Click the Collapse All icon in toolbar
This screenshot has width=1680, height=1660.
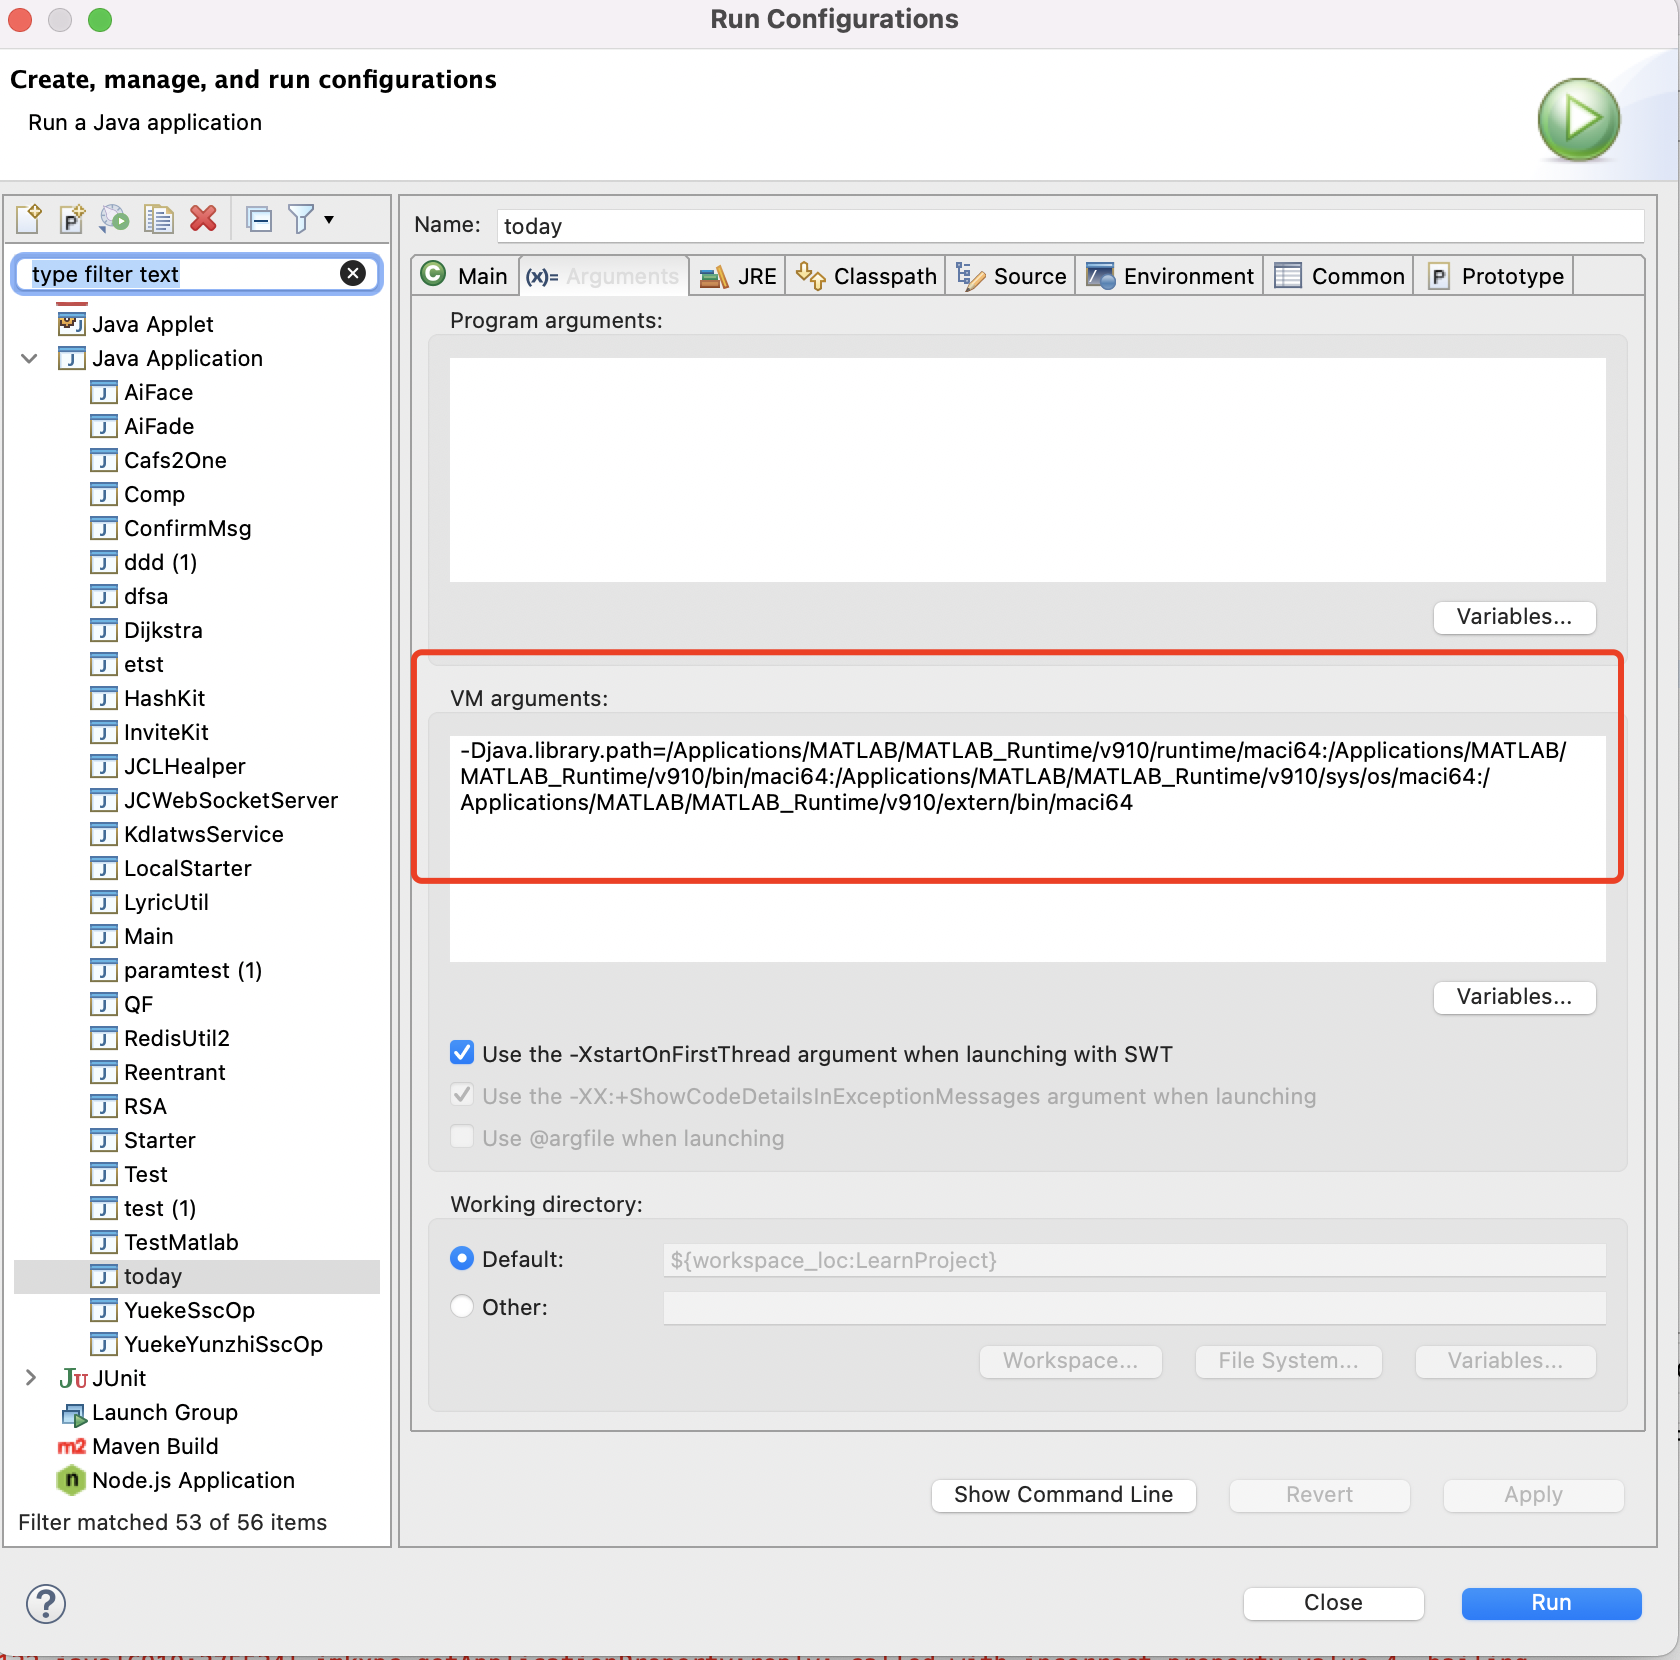(259, 218)
